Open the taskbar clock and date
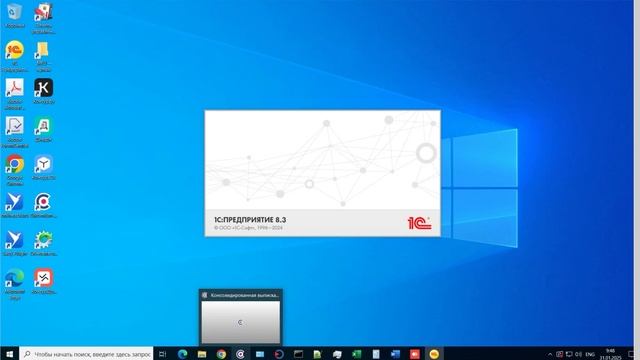 (611, 354)
